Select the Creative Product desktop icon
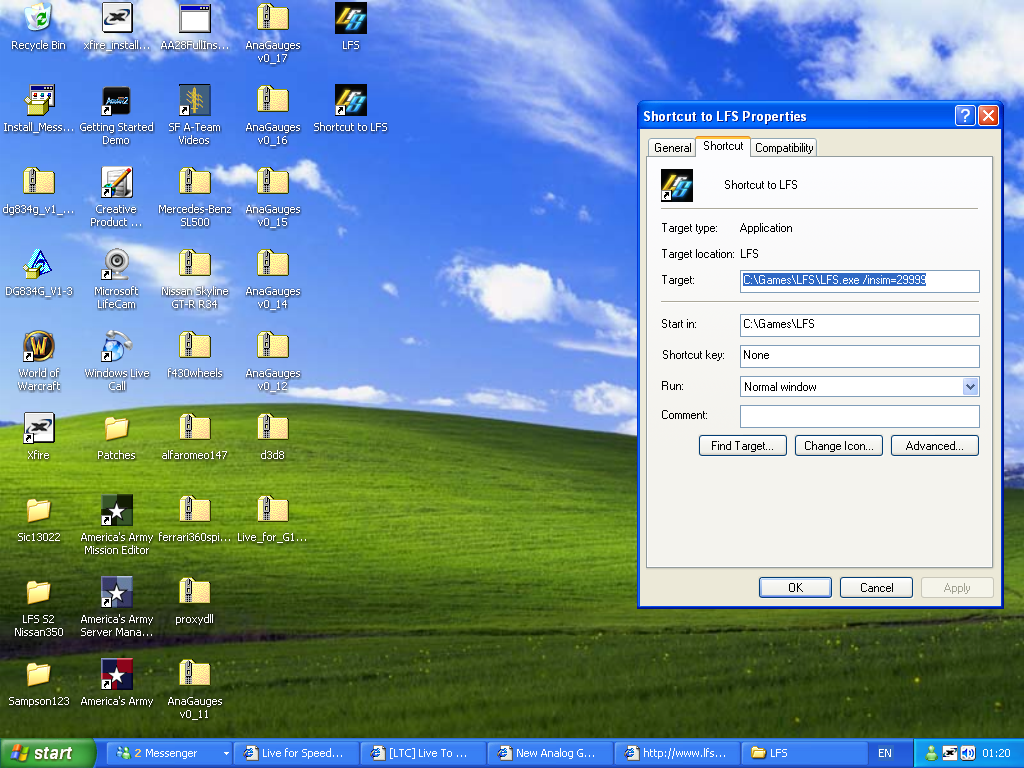The width and height of the screenshot is (1024, 768). (x=117, y=197)
